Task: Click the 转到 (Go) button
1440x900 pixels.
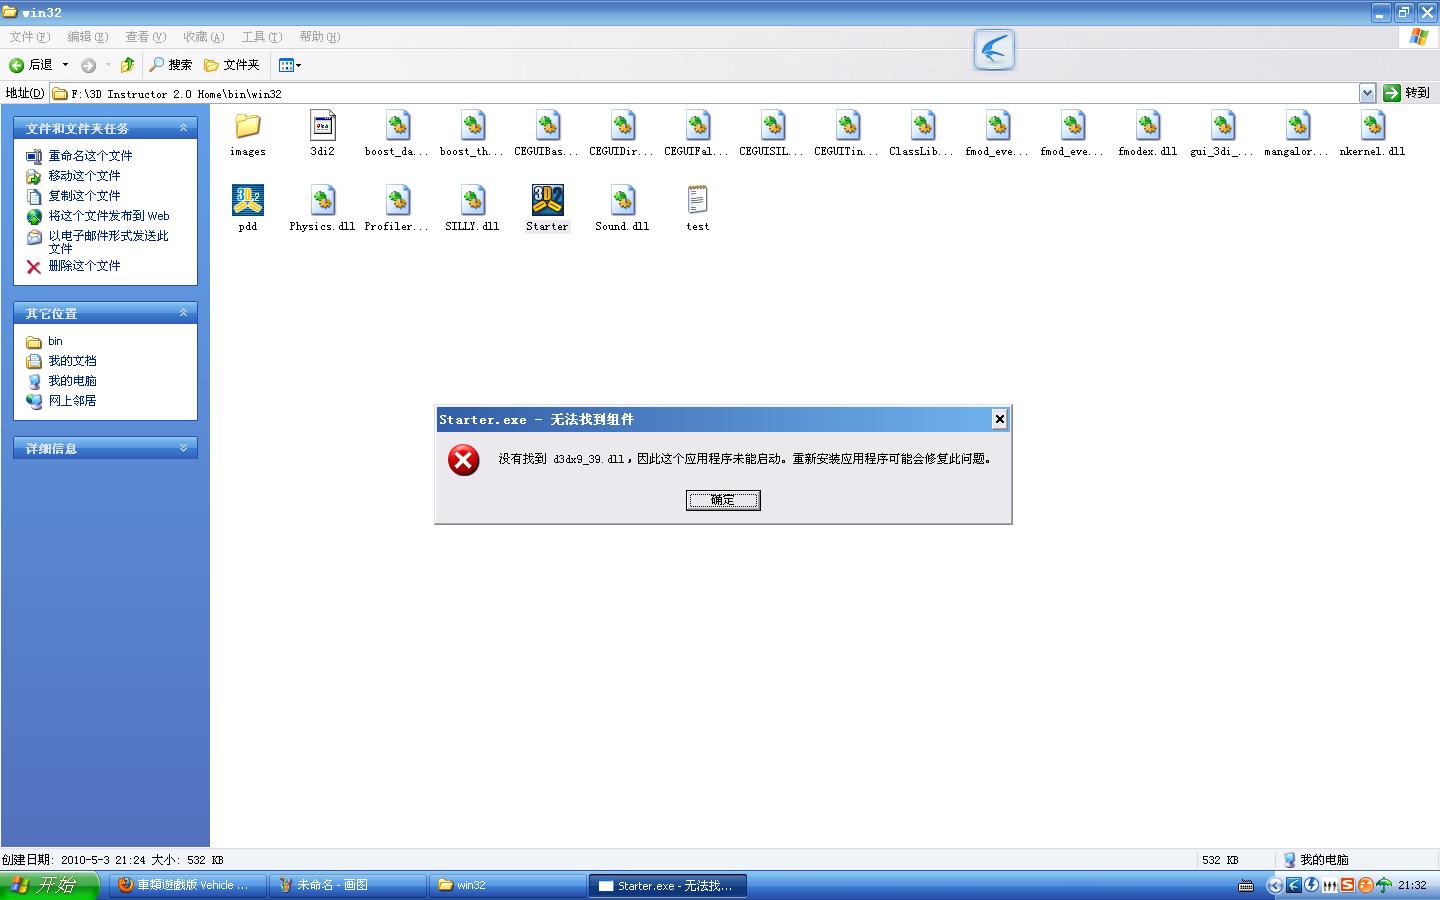Action: [1406, 93]
